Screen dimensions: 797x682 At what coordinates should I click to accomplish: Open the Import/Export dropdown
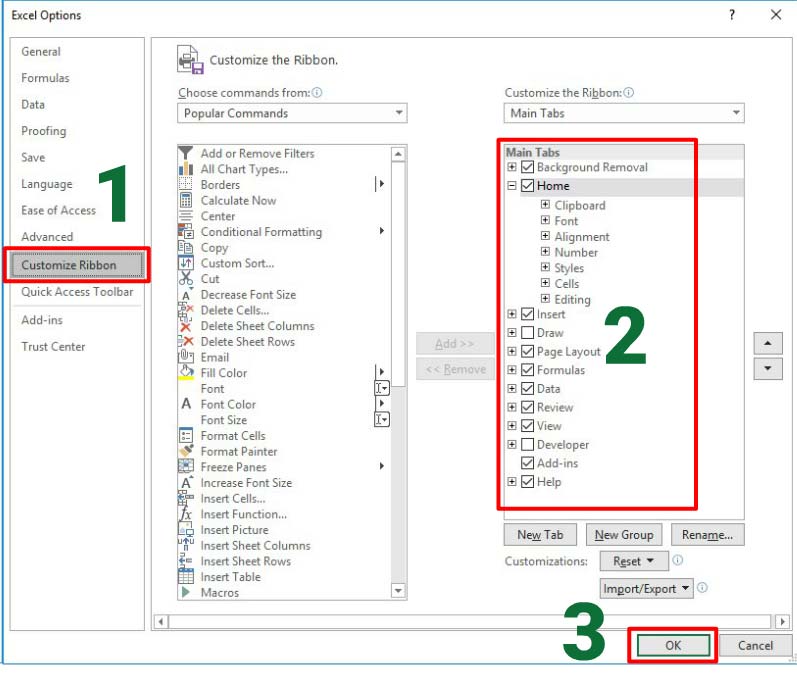tap(646, 588)
